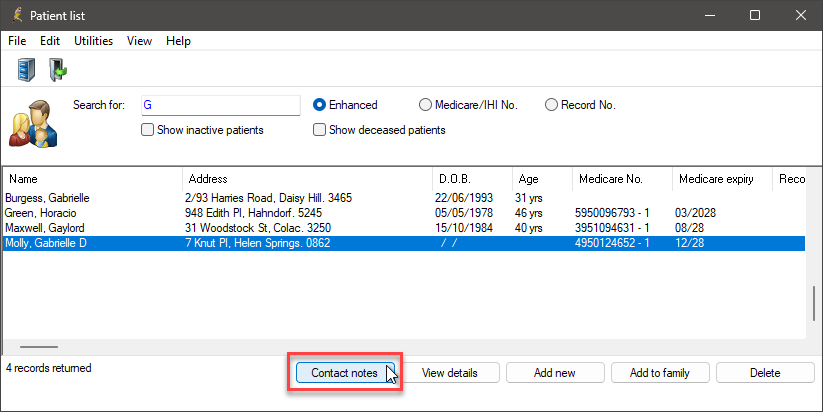The width and height of the screenshot is (823, 412).
Task: Select the Enhanced search radio button
Action: 319,105
